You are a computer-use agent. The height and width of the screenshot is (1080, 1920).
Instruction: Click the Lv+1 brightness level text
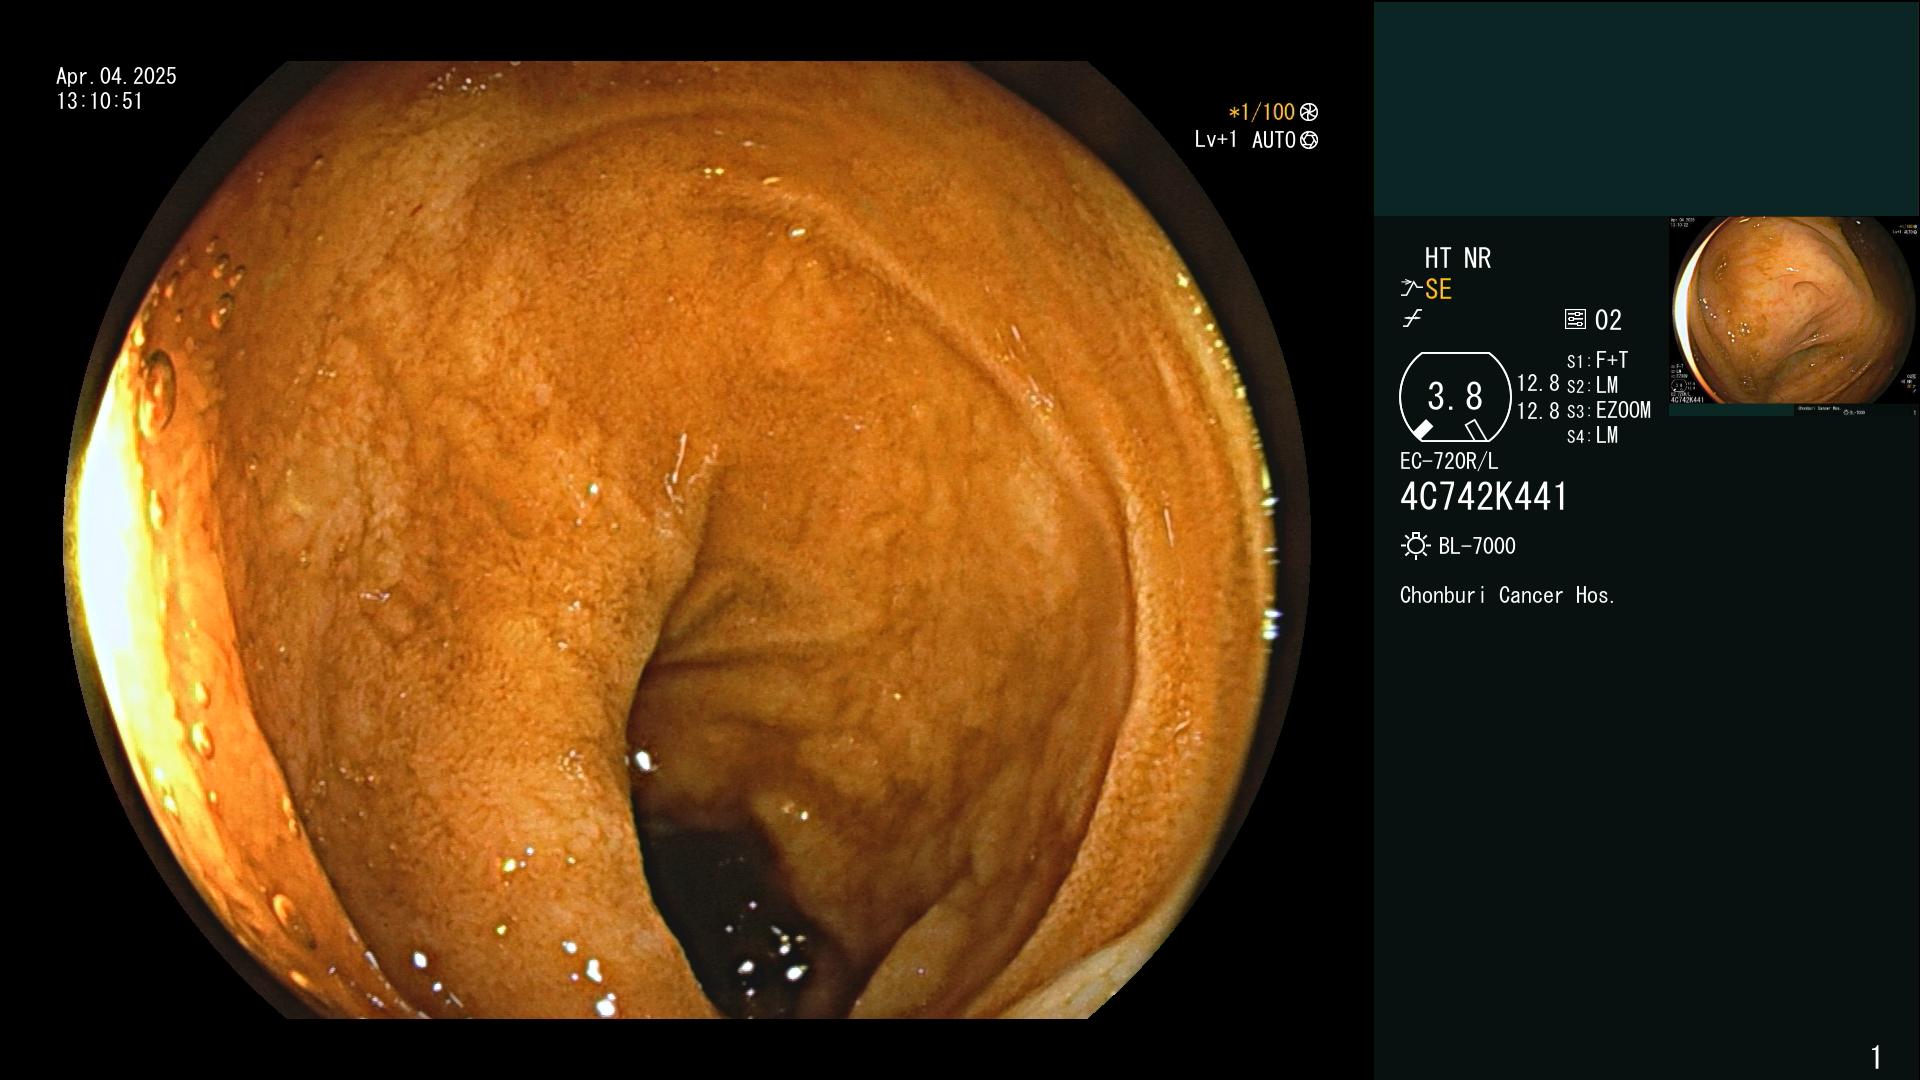[1216, 140]
